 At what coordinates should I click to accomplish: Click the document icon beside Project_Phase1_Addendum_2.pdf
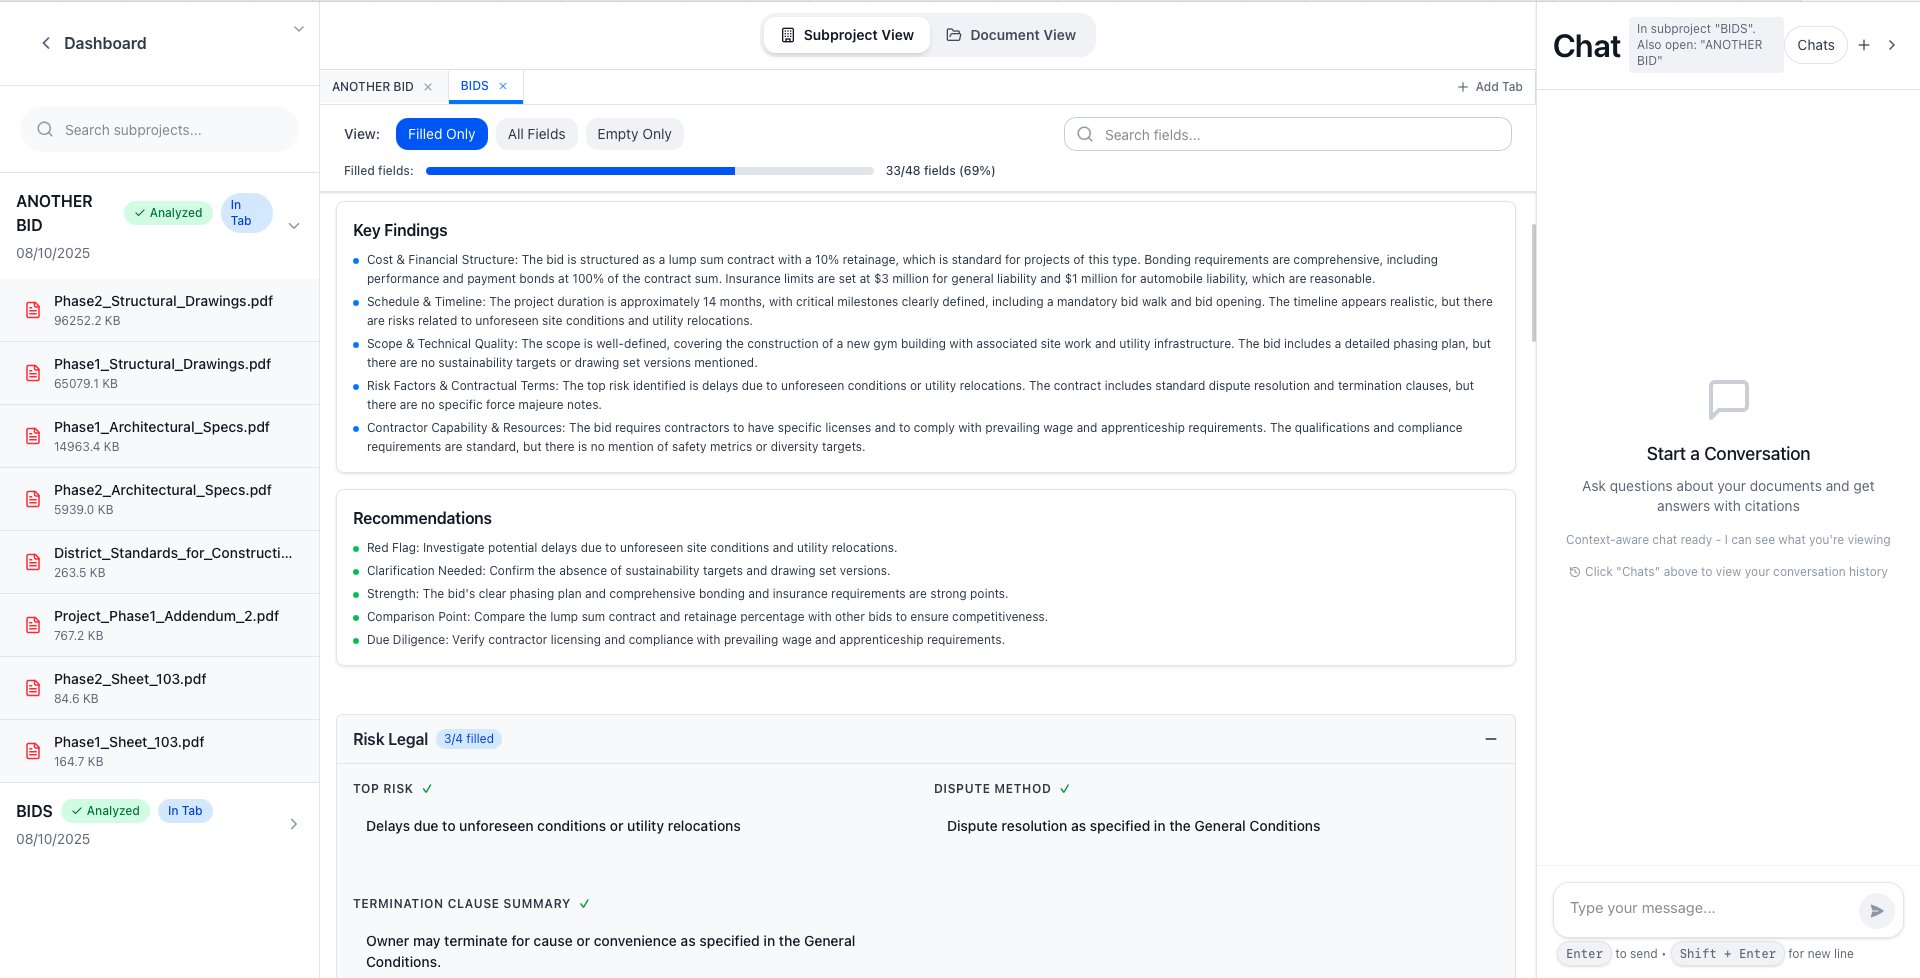[x=33, y=624]
